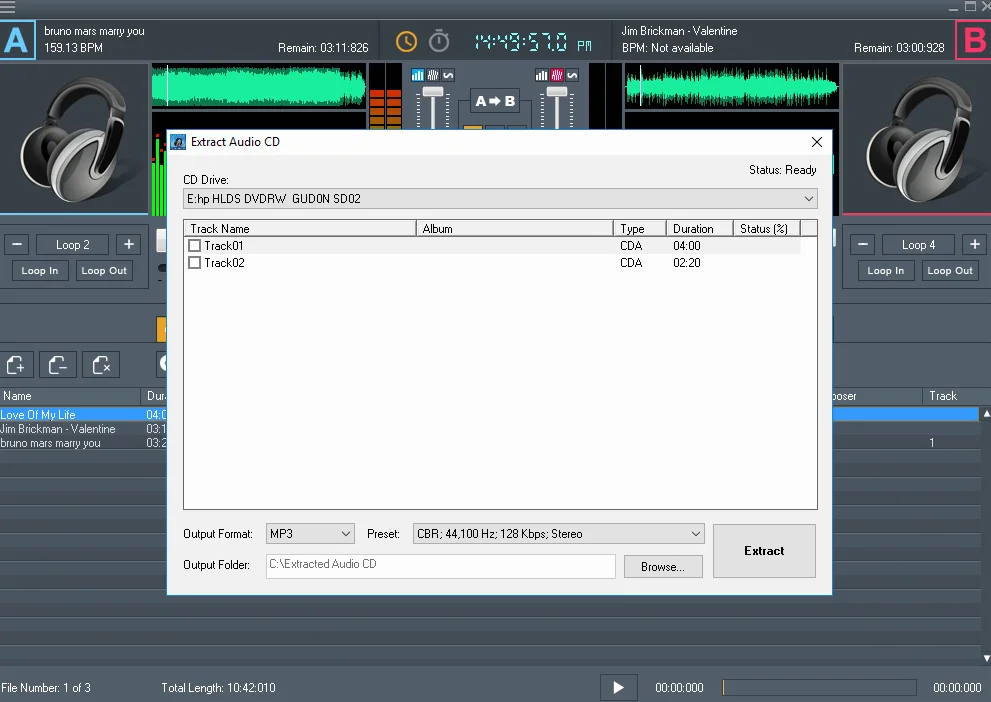Click deck B headphones image
This screenshot has height=702, width=991.
[918, 138]
